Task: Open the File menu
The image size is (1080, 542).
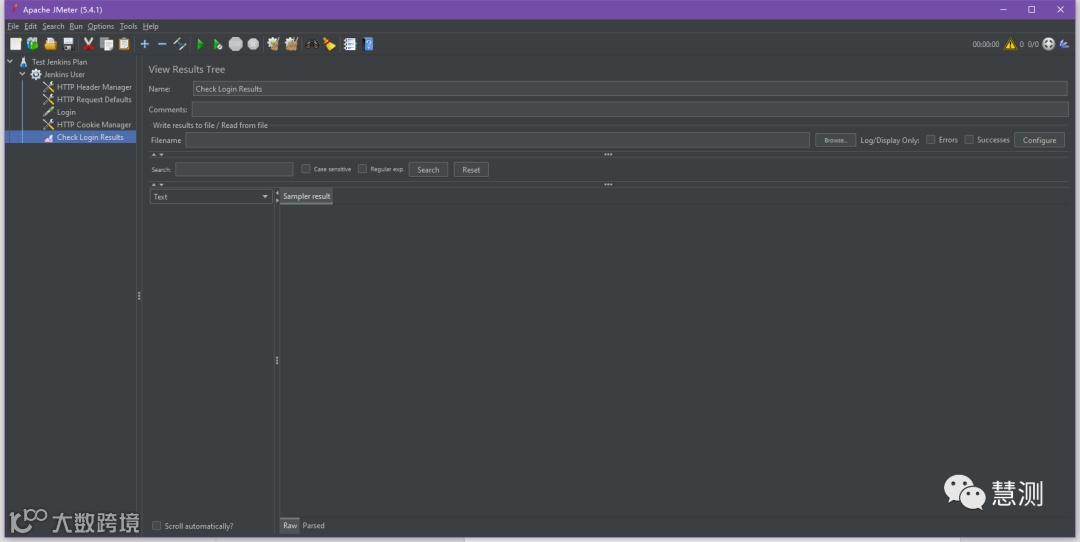Action: click(x=13, y=26)
